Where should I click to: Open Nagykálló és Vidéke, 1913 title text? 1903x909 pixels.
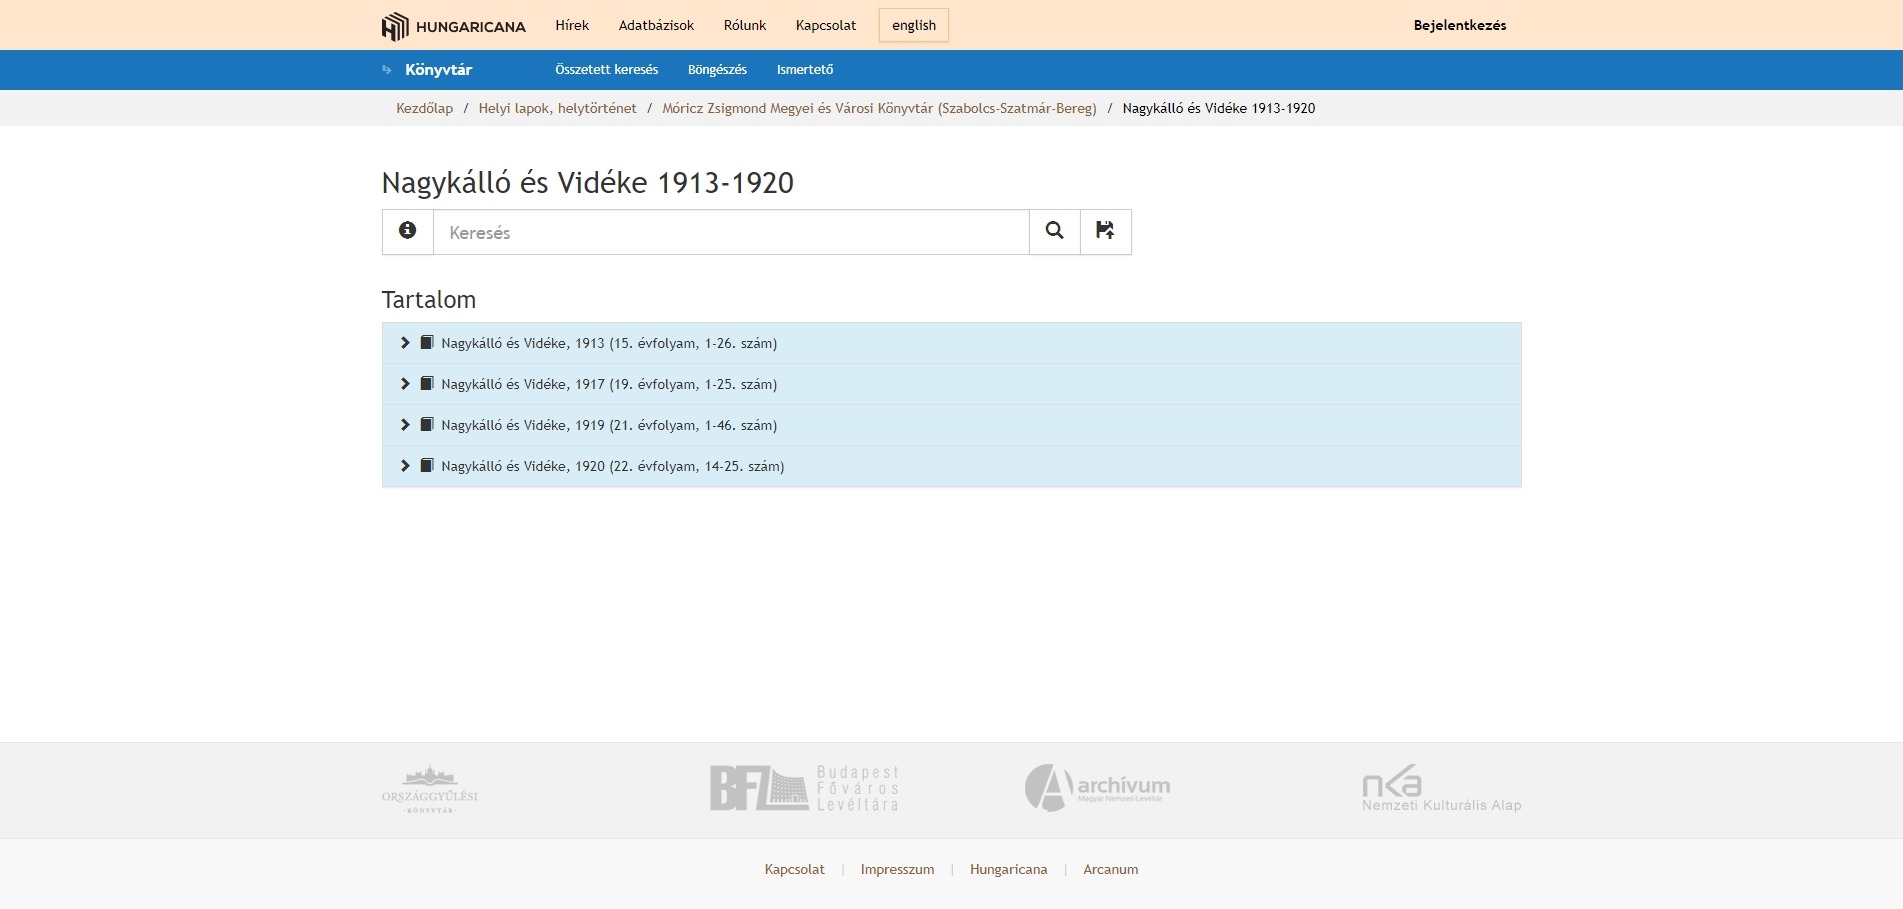[x=609, y=343]
